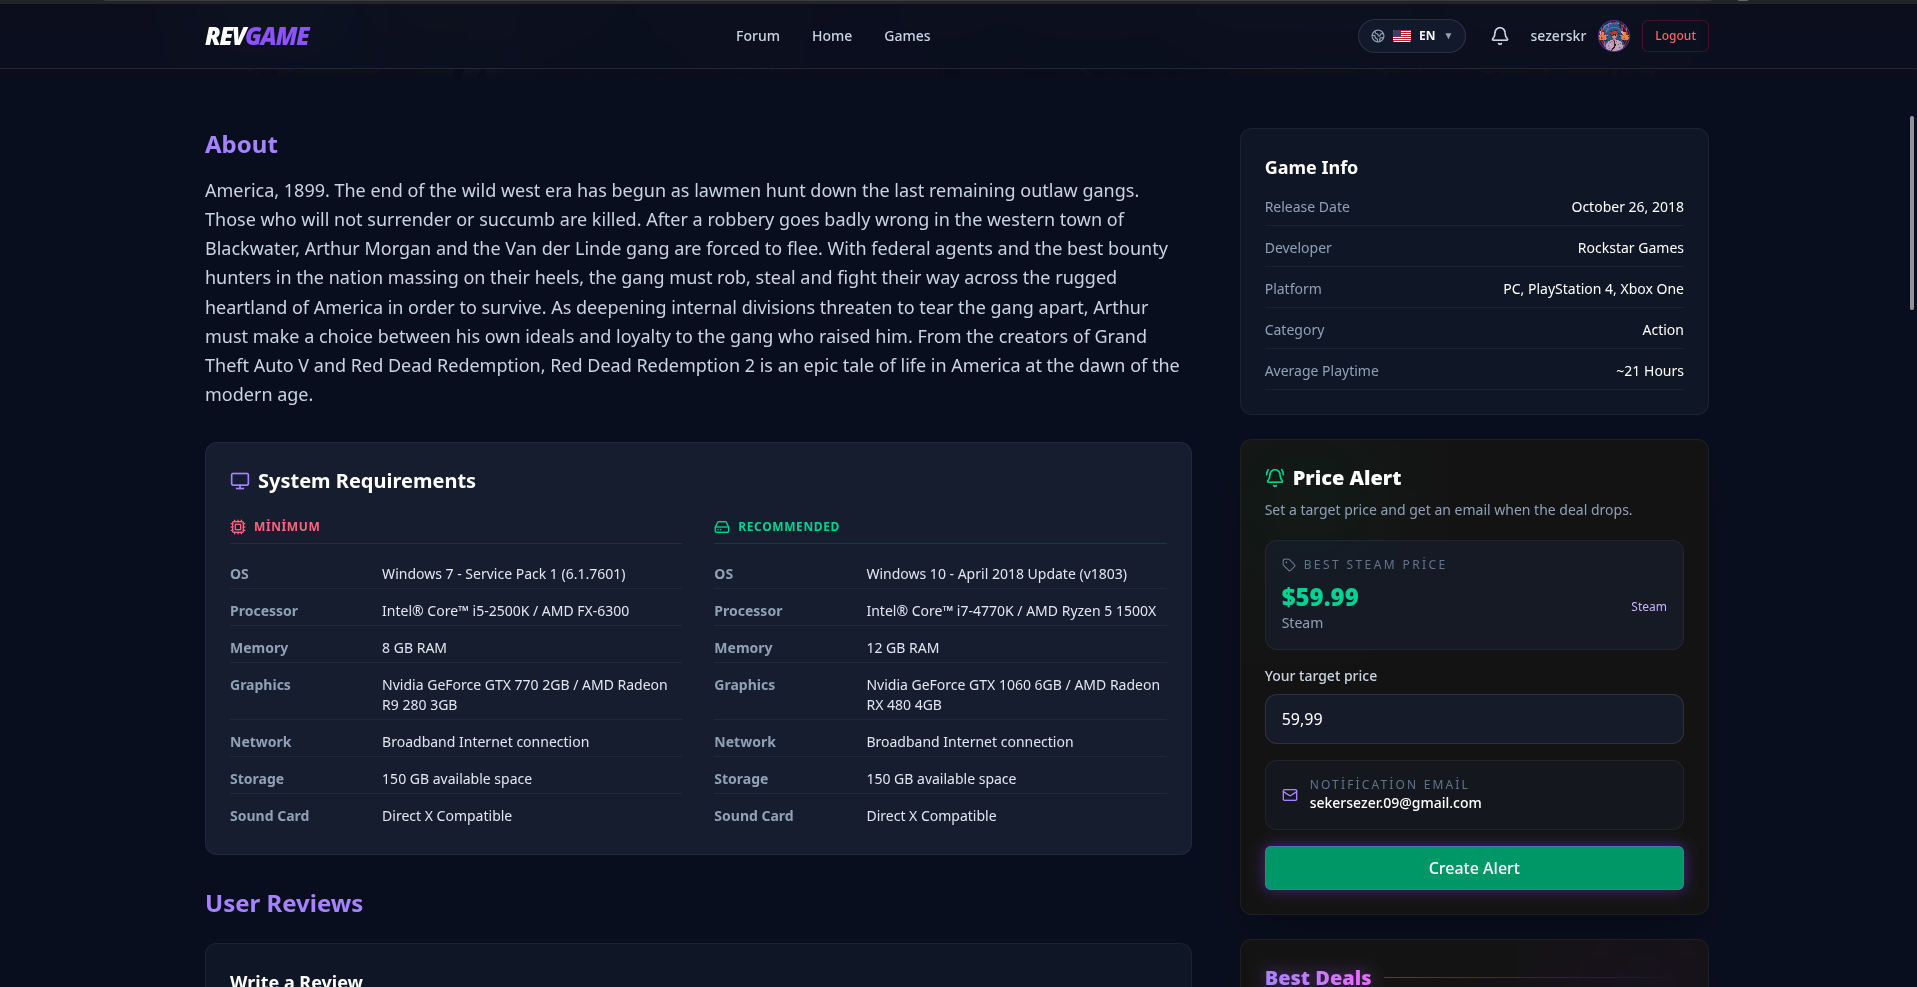Open the notifications bell
The image size is (1917, 987).
point(1499,36)
